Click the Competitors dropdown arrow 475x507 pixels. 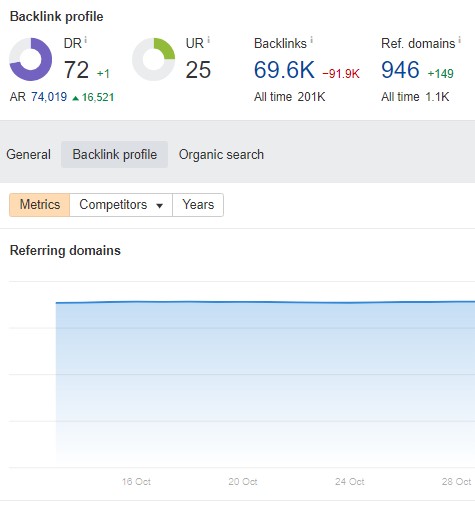160,206
